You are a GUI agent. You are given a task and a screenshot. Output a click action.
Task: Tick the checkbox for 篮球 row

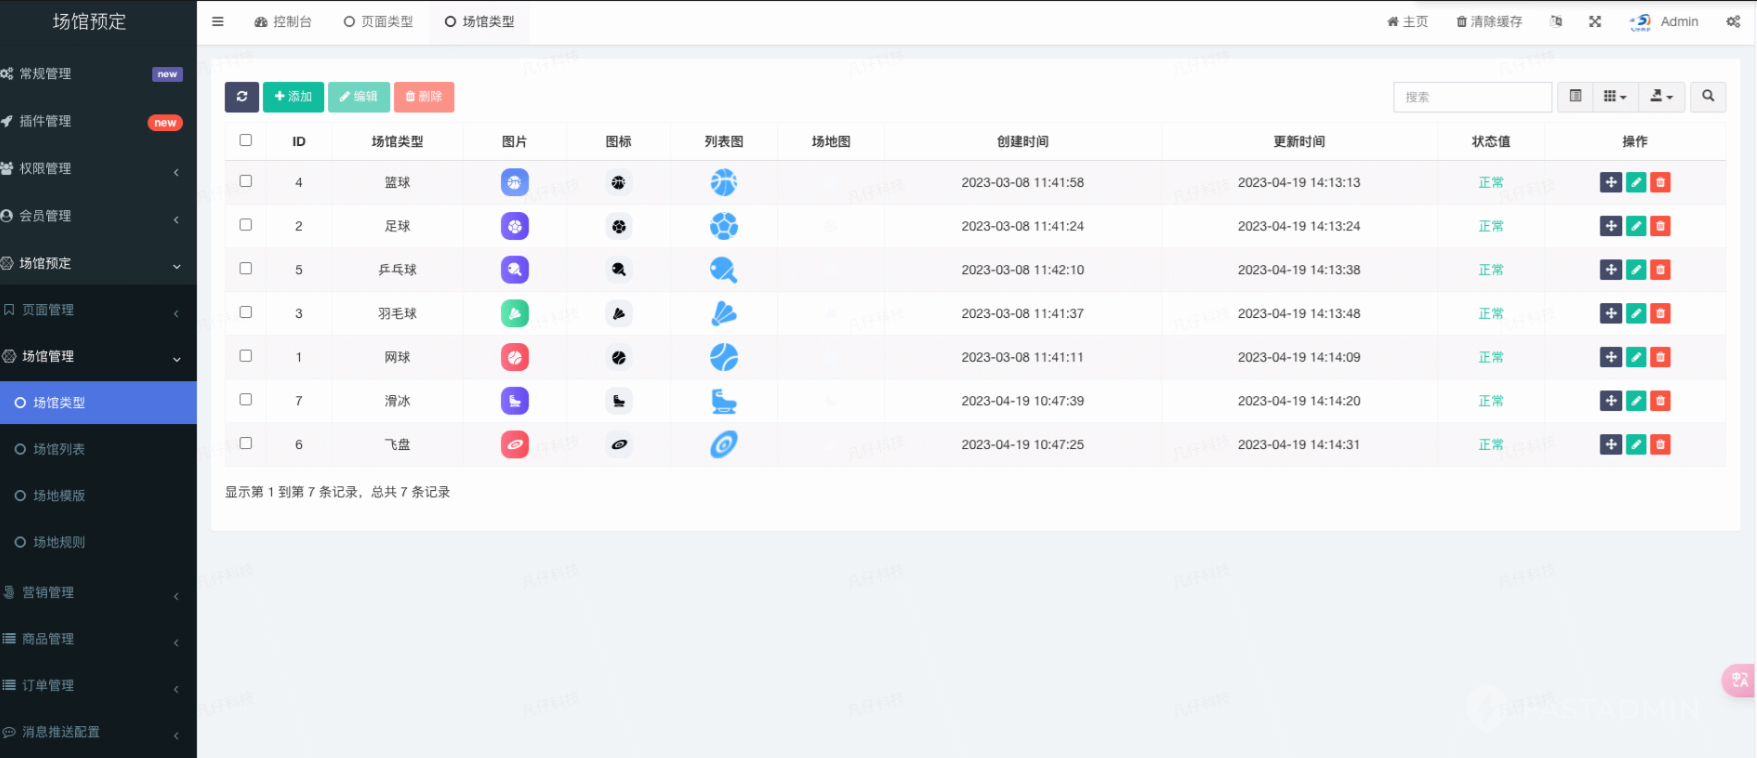[x=246, y=182]
